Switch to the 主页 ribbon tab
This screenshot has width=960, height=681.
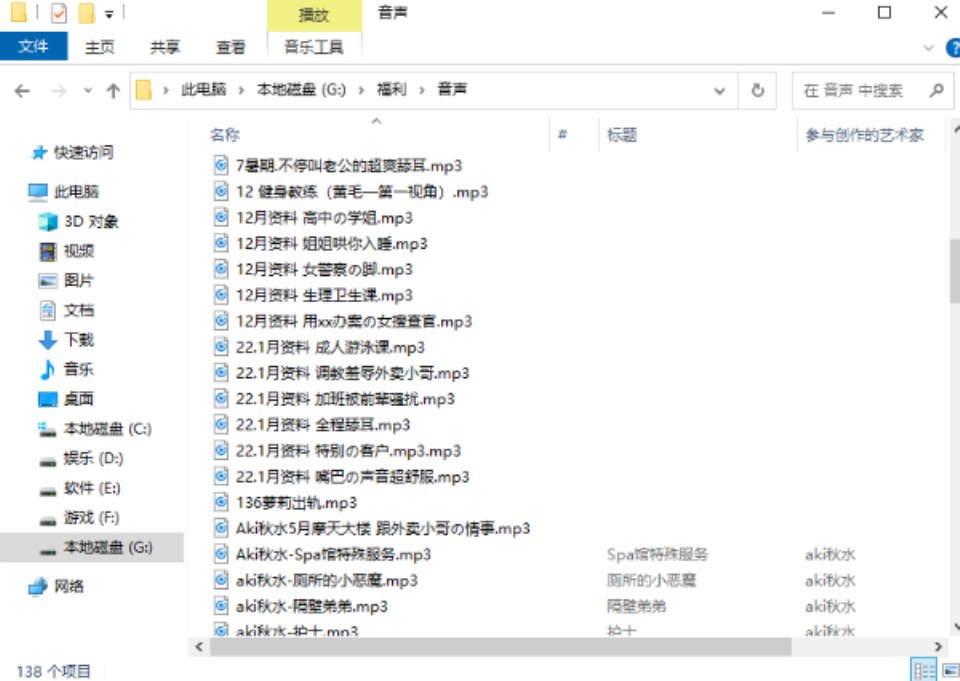[x=99, y=47]
